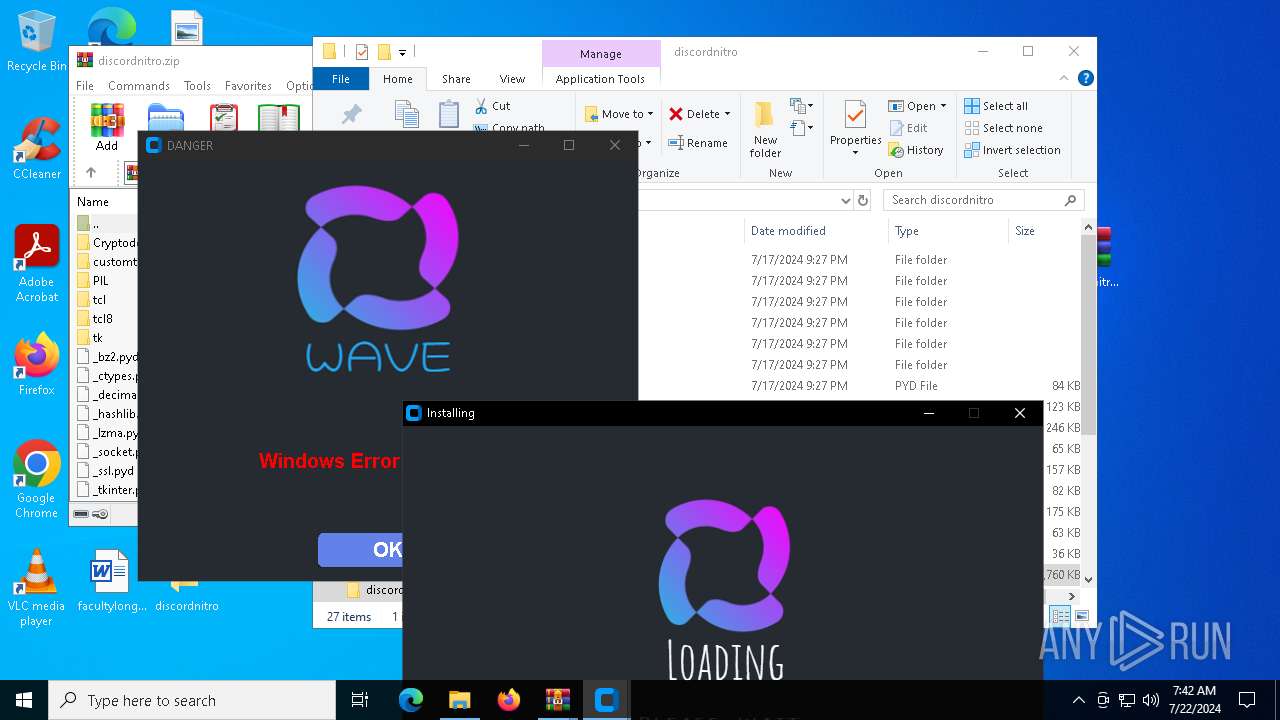
Task: Open the File tab in Explorer
Action: coord(341,79)
